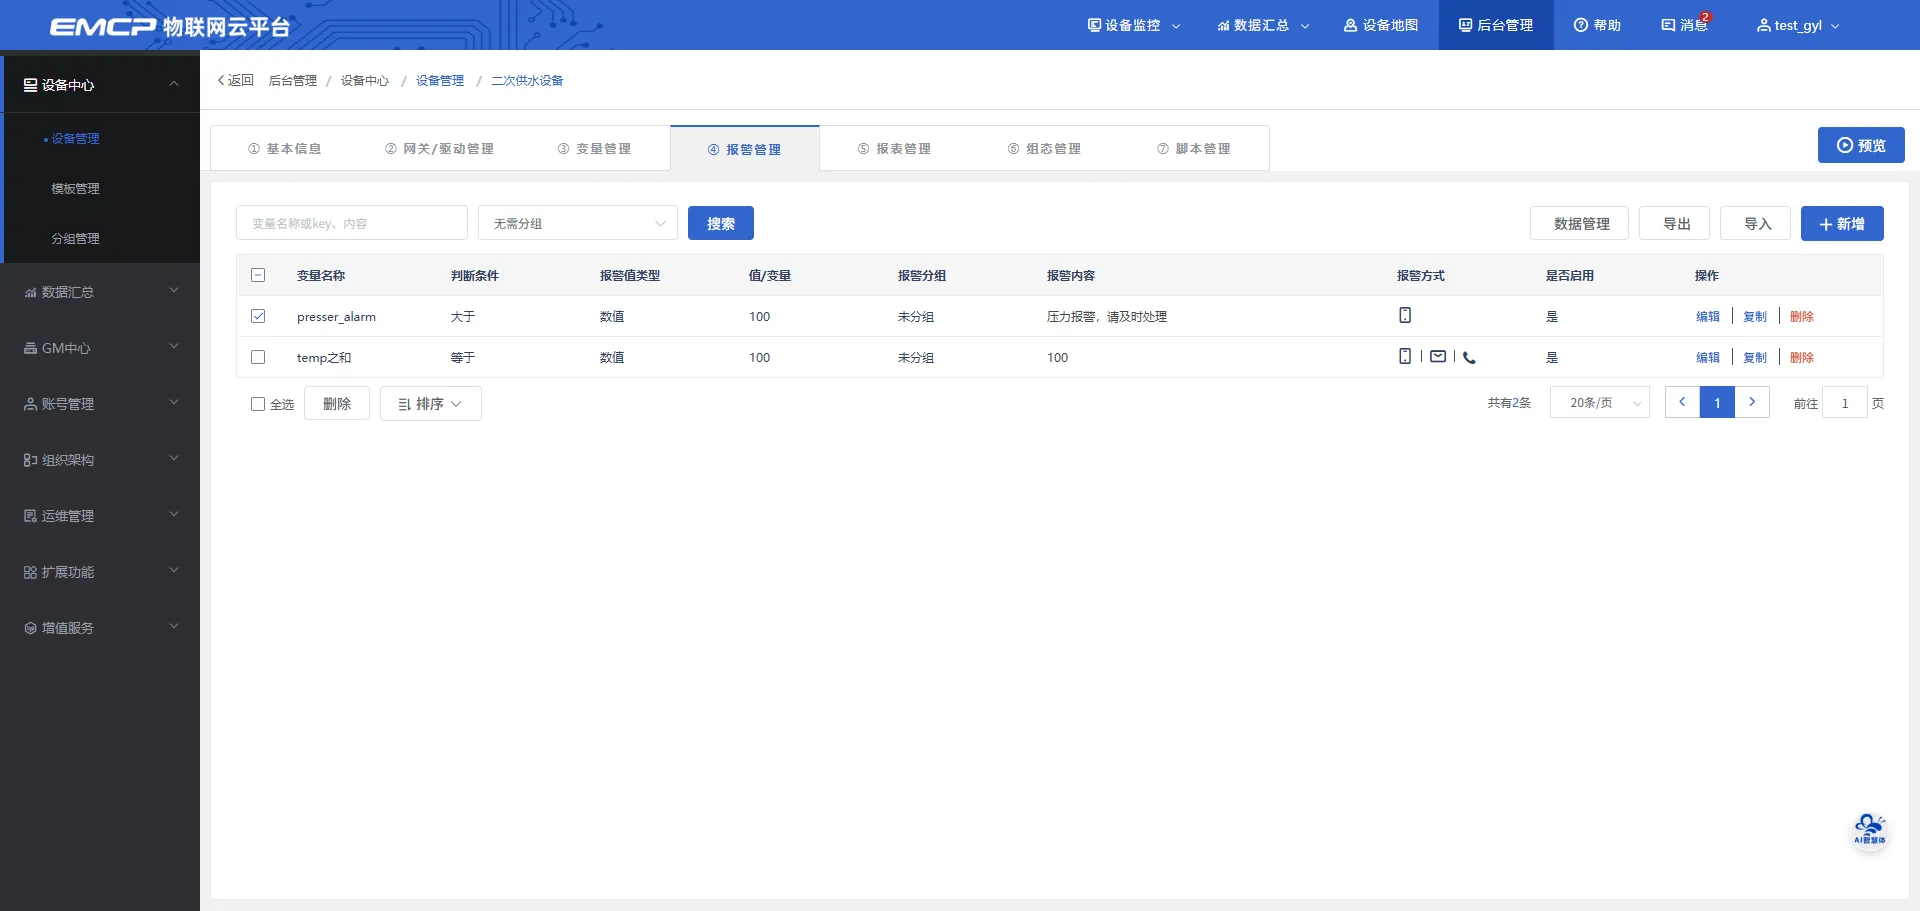This screenshot has width=1920, height=911.
Task: Switch to the 脚本管理 tab
Action: (1194, 148)
